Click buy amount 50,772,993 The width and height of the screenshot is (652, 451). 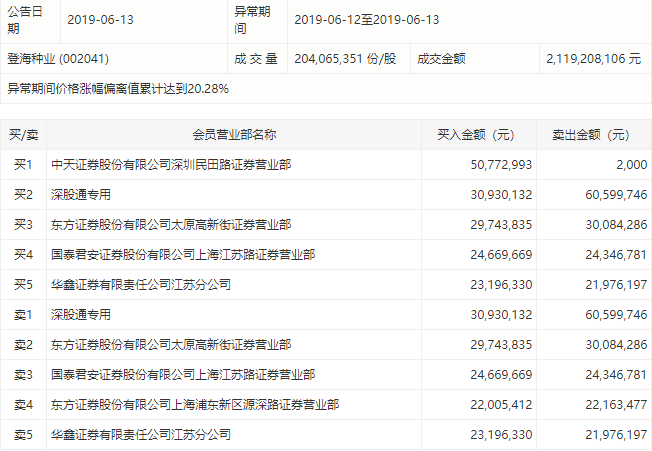[501, 165]
